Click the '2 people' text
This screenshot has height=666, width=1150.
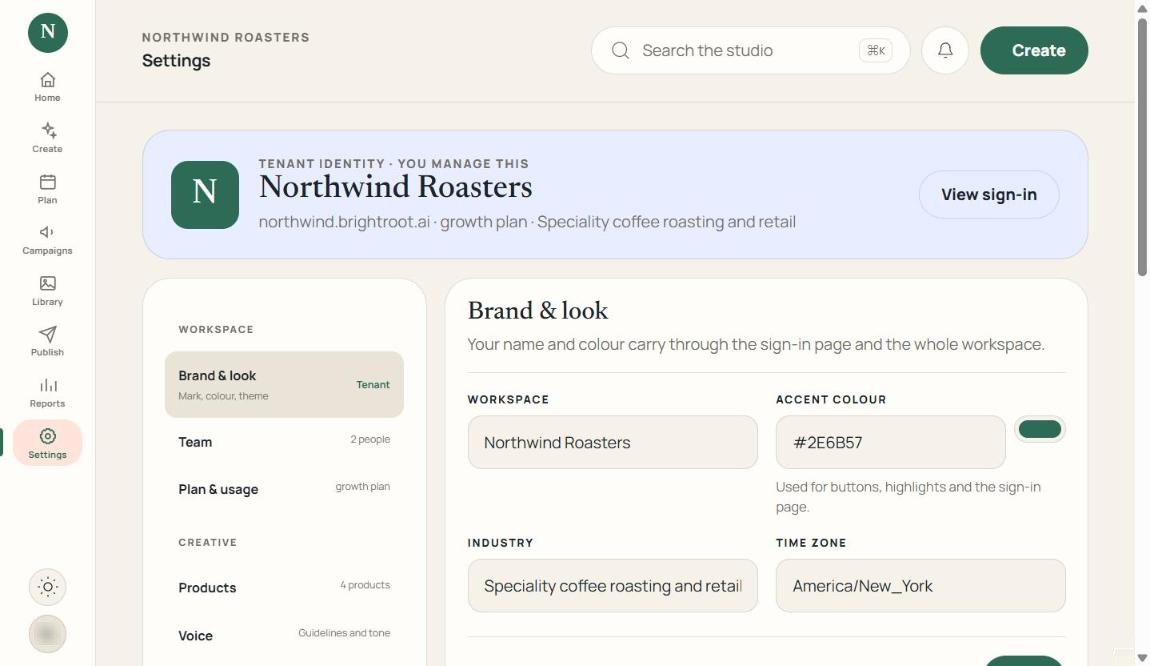click(x=370, y=439)
